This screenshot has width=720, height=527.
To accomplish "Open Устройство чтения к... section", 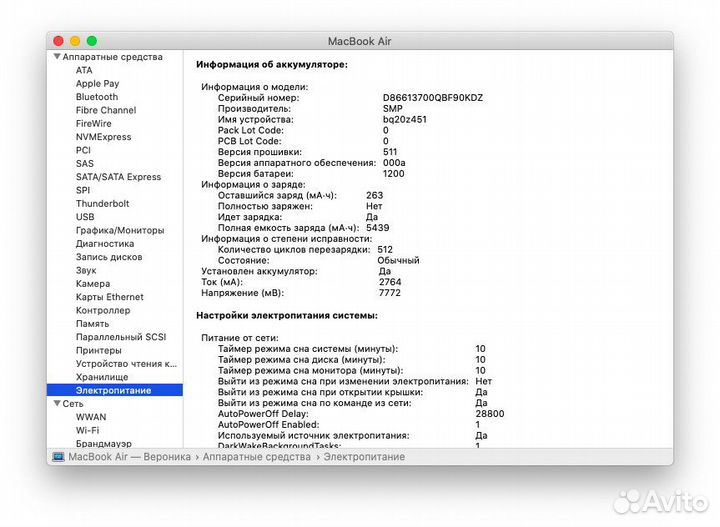I will pos(126,364).
